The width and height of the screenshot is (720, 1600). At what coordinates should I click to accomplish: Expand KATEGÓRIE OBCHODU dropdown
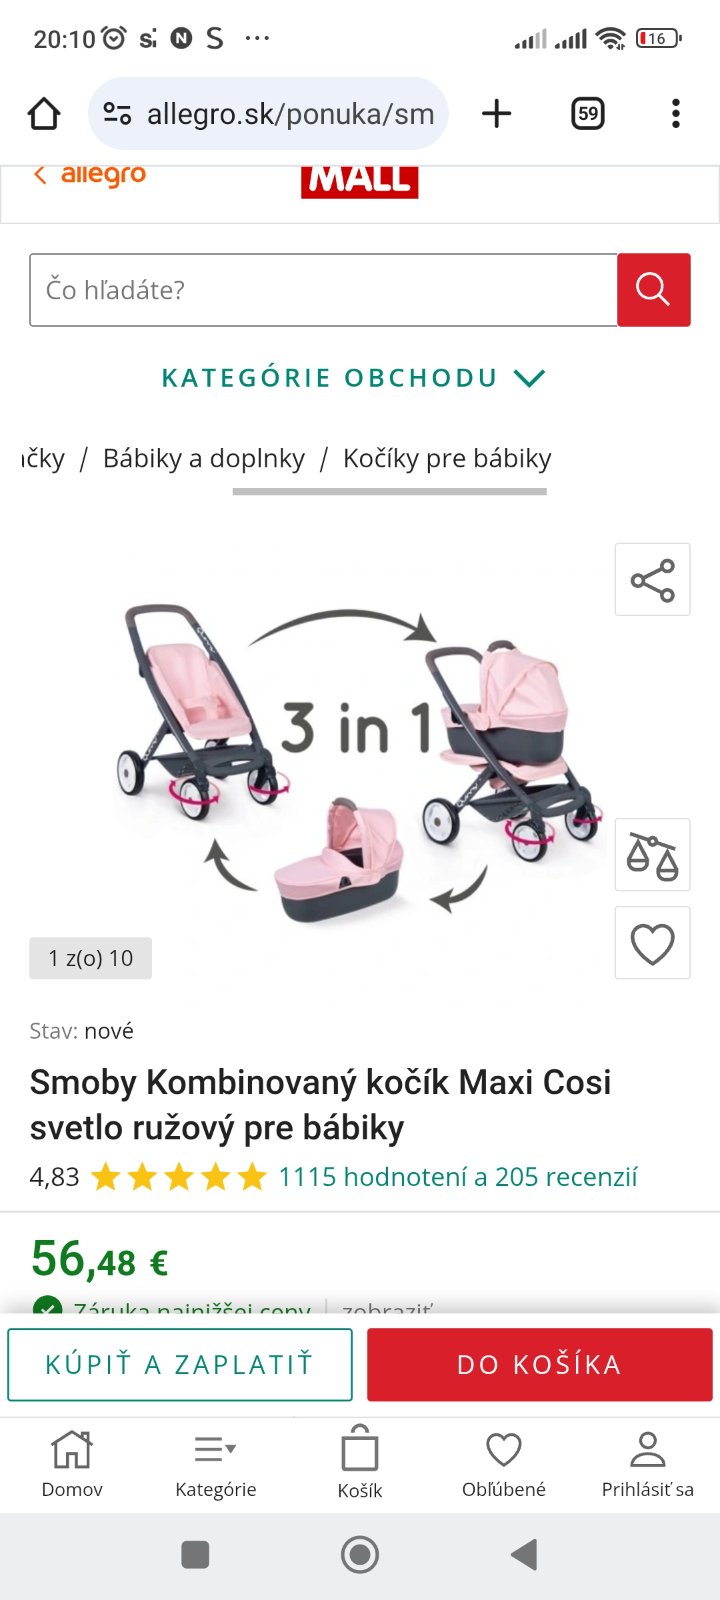353,378
